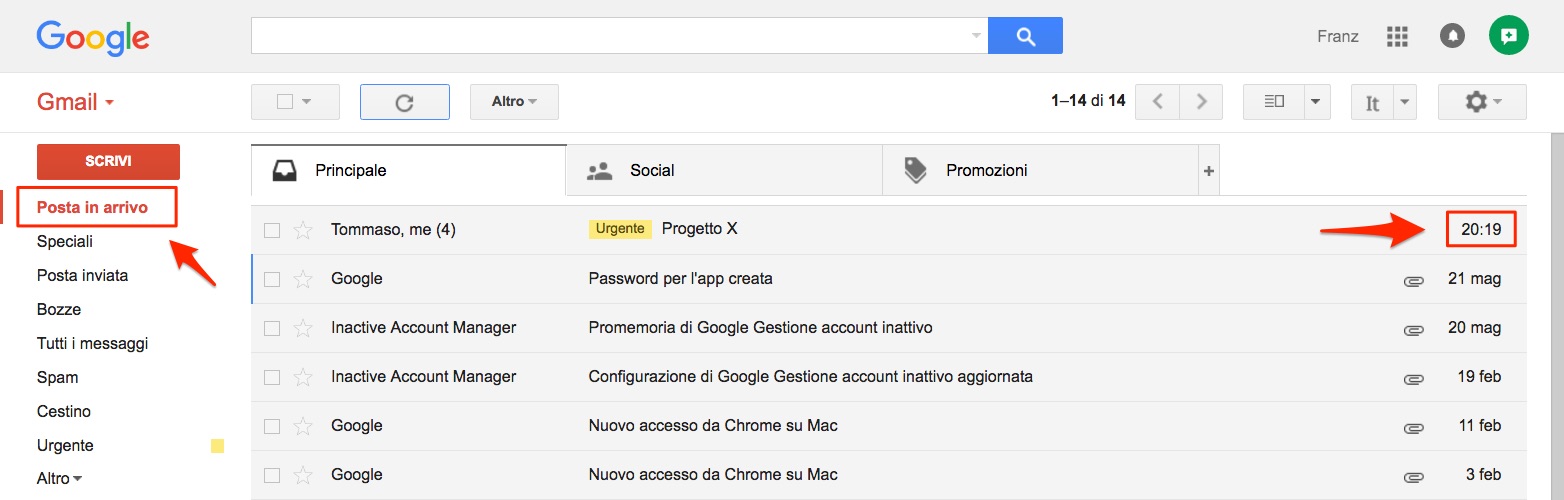The width and height of the screenshot is (1564, 500).
Task: Open Posta in arrivo folder
Action: coord(92,208)
